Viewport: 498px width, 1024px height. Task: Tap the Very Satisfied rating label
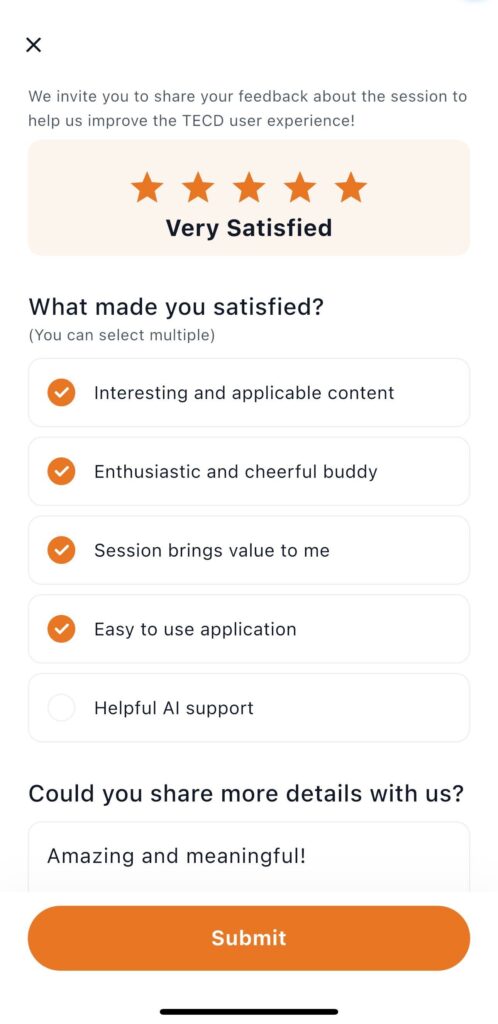(x=249, y=228)
